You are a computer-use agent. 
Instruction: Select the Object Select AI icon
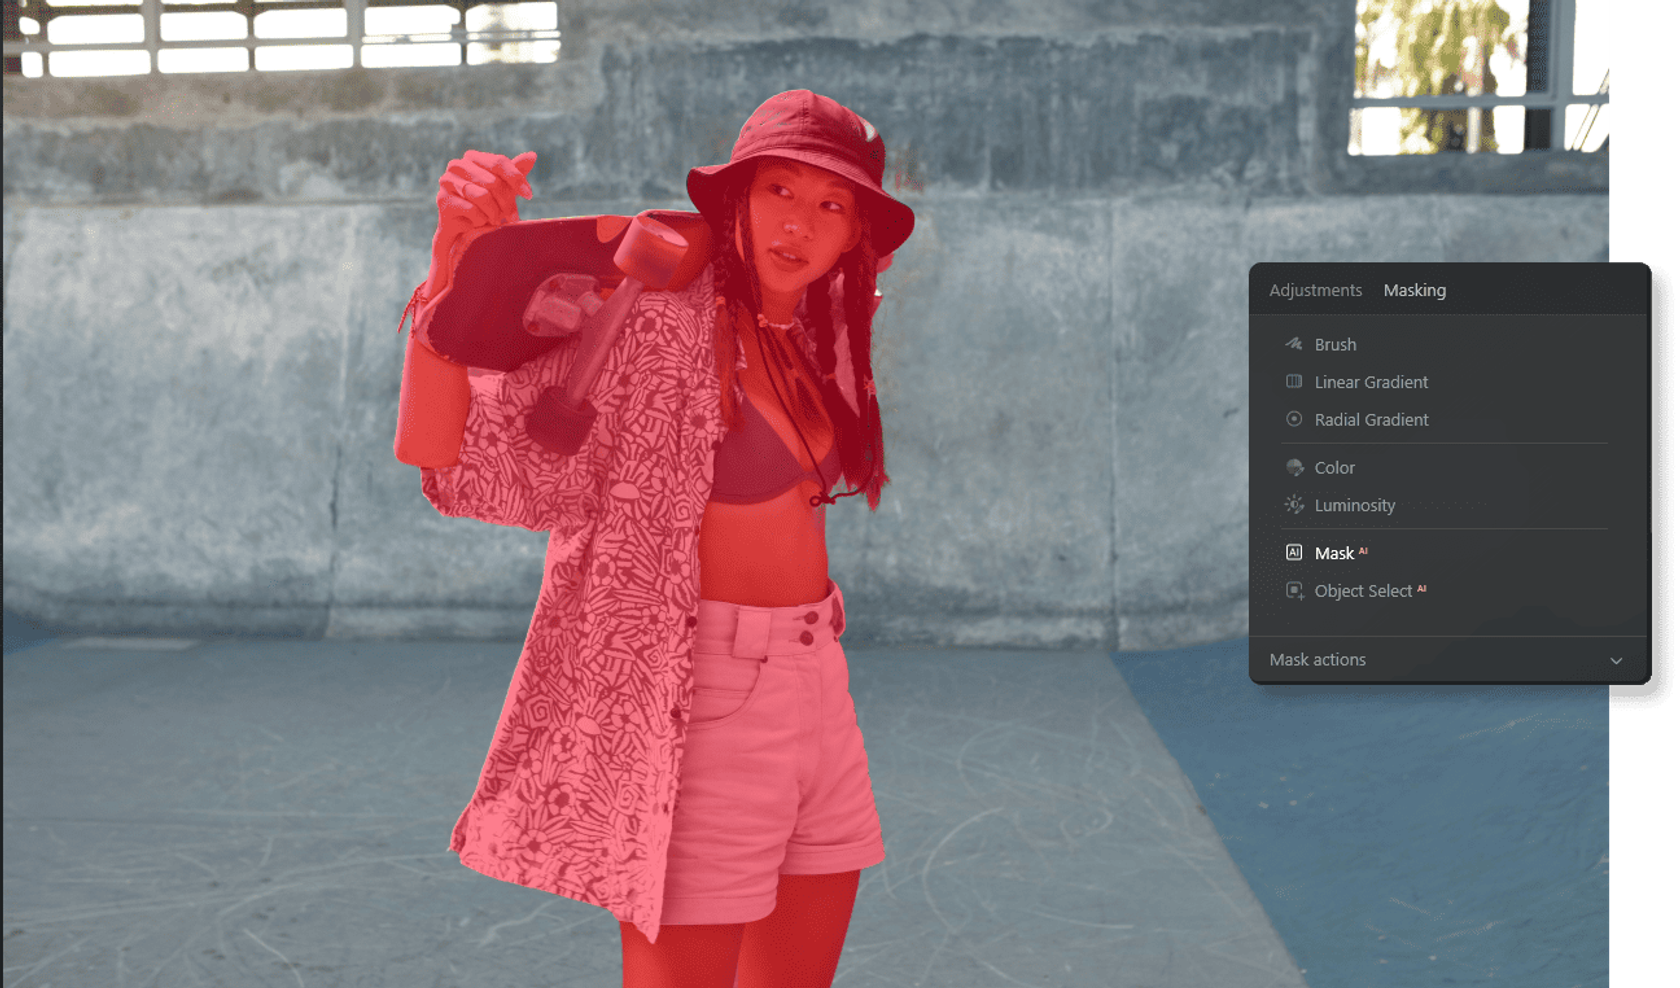point(1295,590)
